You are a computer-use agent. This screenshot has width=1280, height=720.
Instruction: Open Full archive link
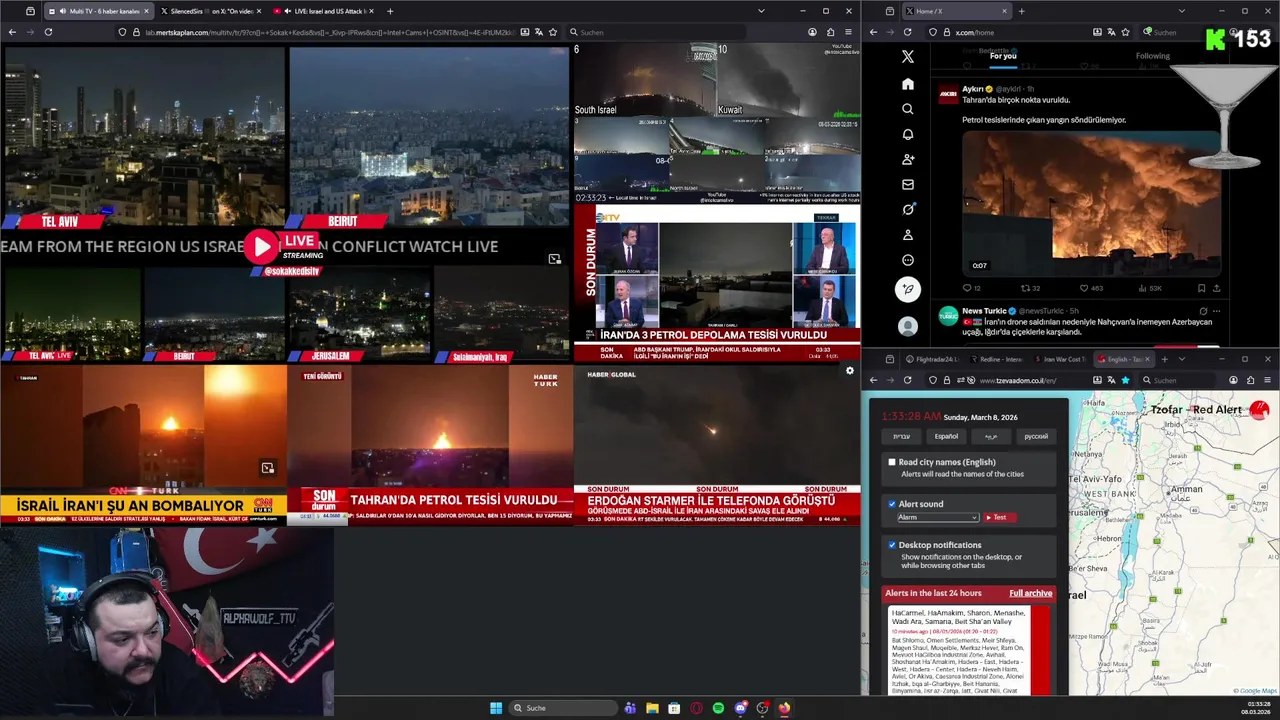point(1030,593)
